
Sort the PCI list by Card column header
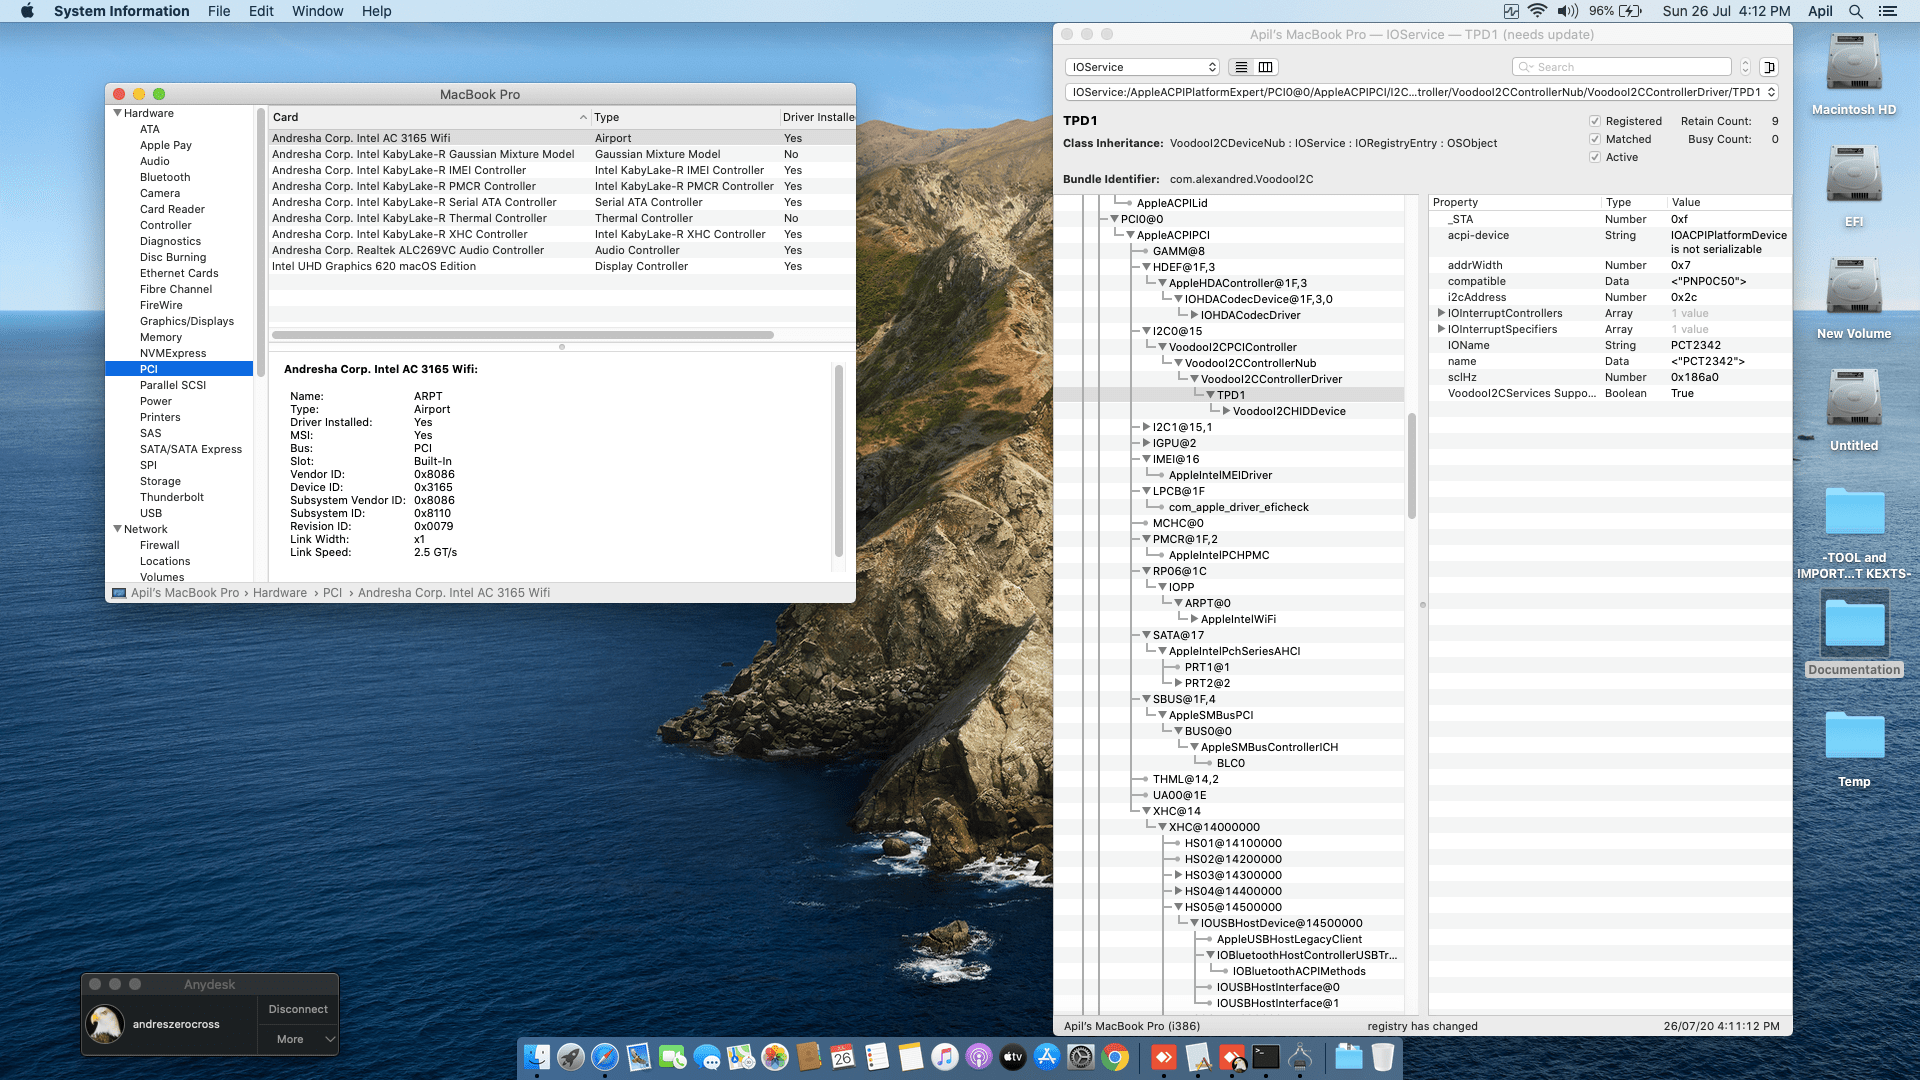[430, 117]
